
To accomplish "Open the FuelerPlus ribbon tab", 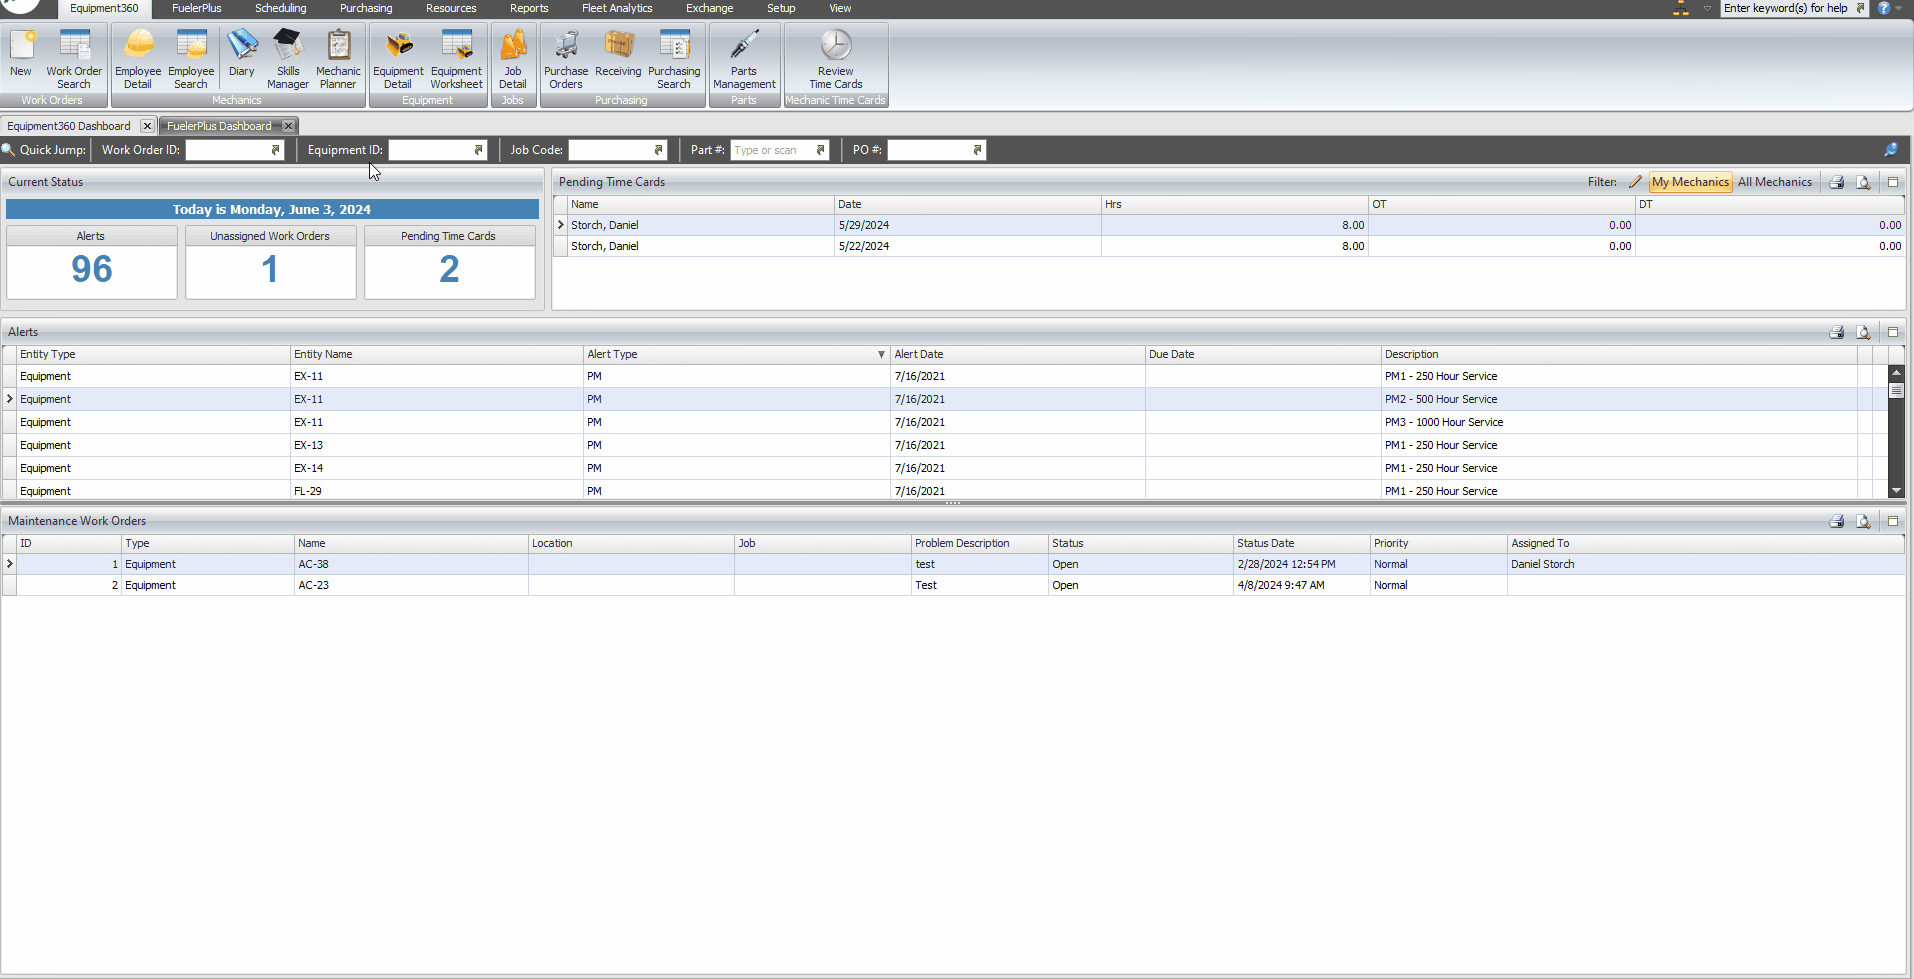I will (x=197, y=8).
